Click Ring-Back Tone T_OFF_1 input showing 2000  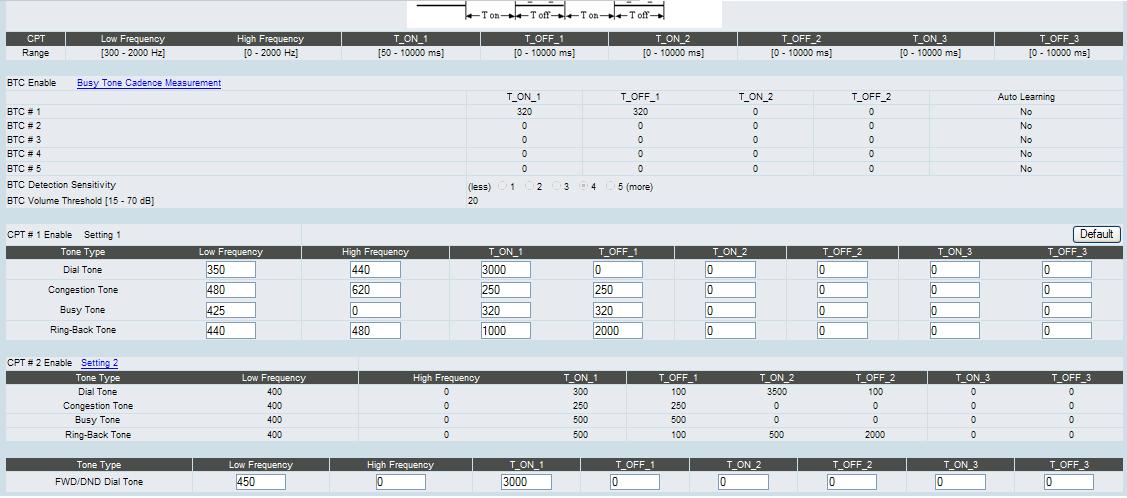pos(617,331)
